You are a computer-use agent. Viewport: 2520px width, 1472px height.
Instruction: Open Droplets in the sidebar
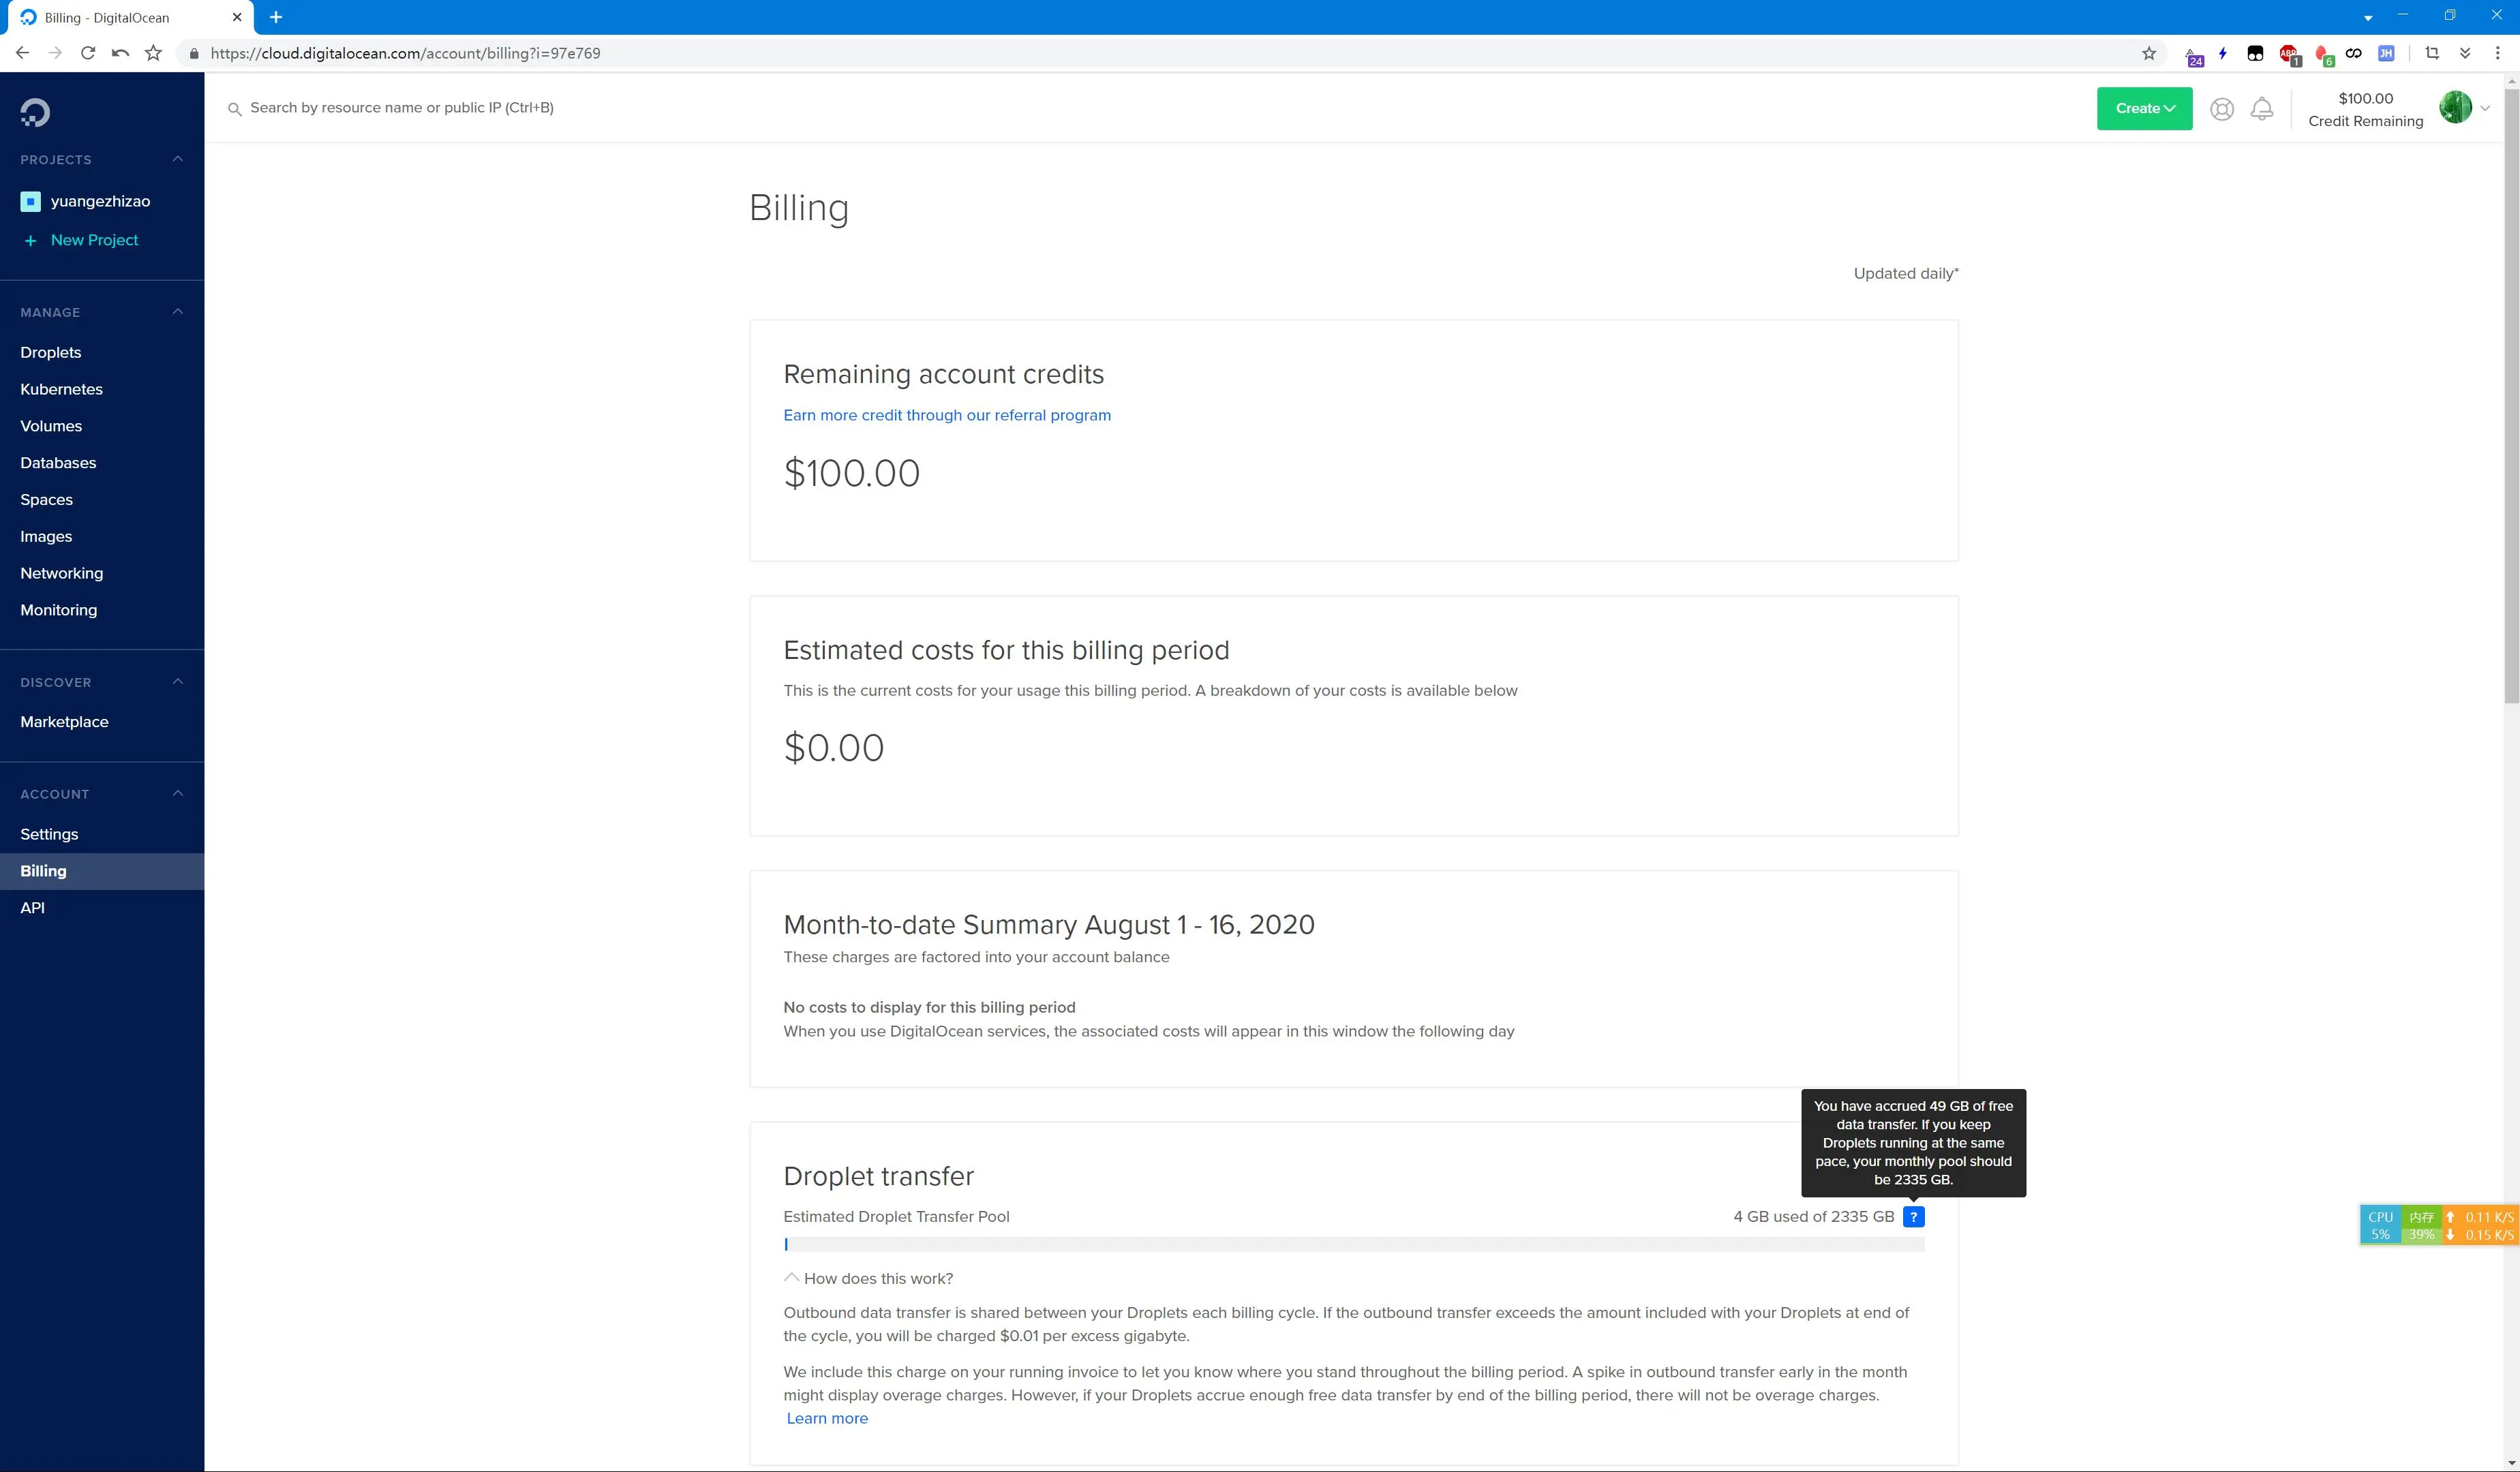click(x=51, y=352)
